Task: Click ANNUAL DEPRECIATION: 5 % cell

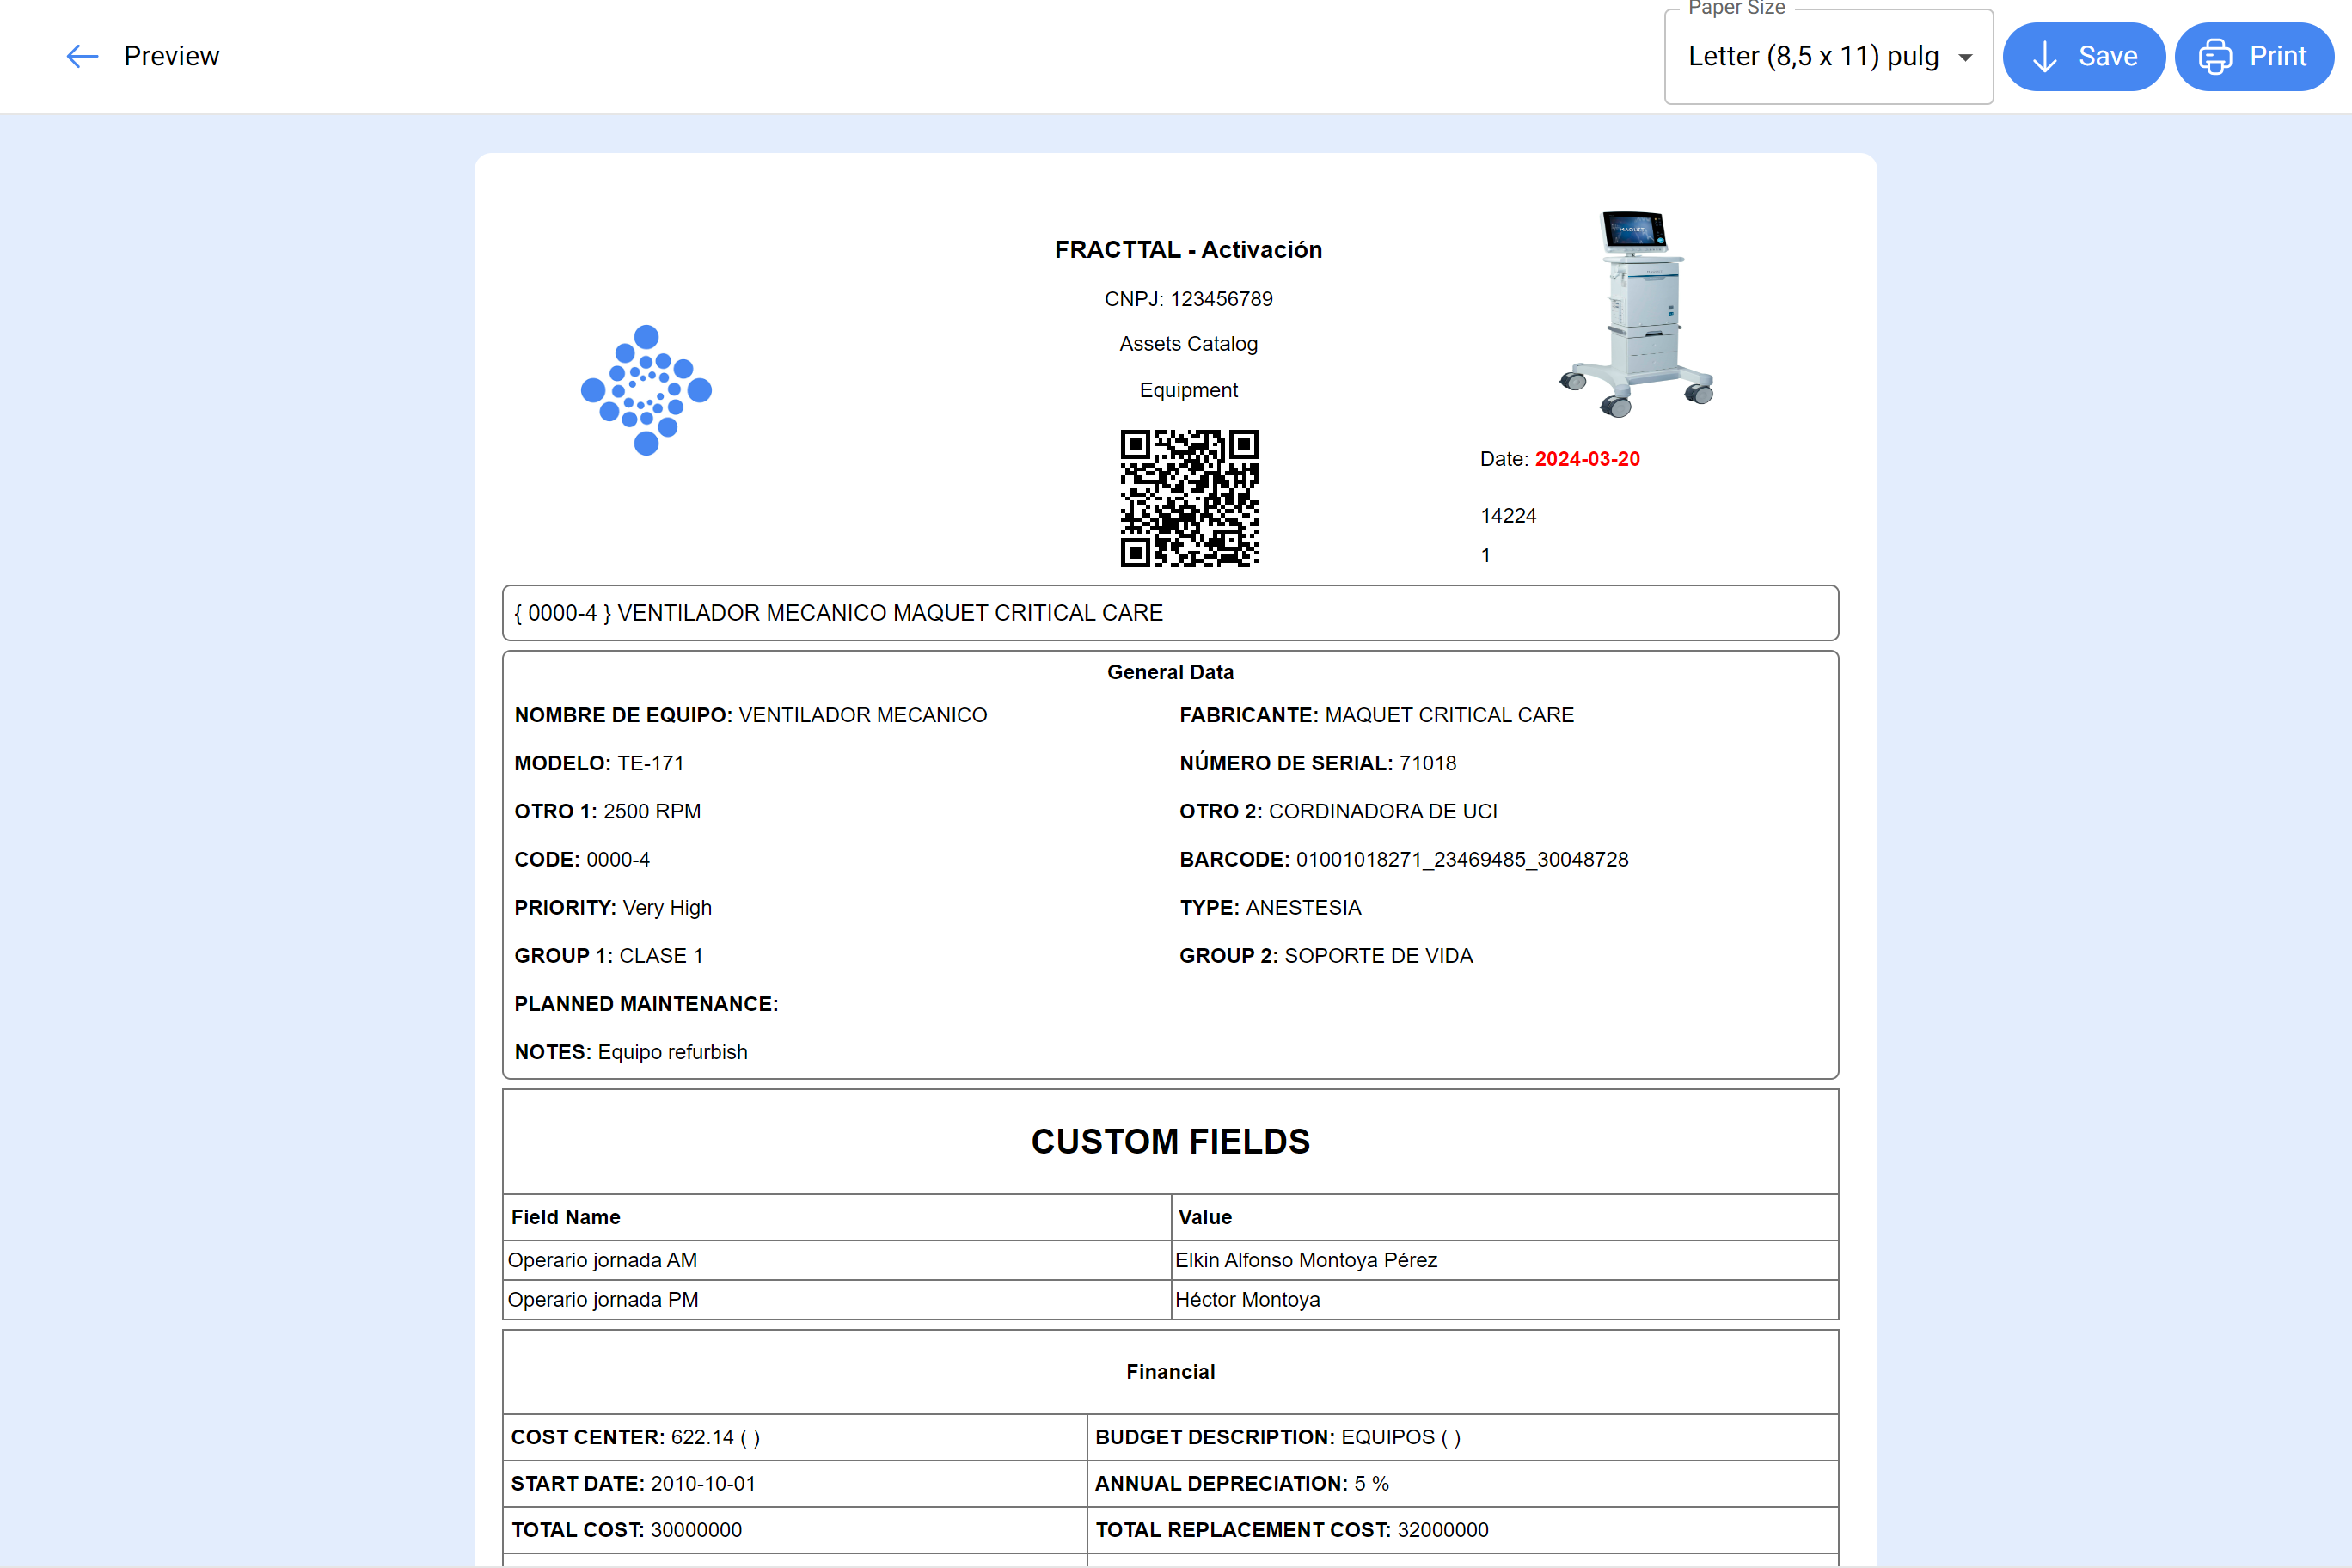Action: tap(1462, 1484)
